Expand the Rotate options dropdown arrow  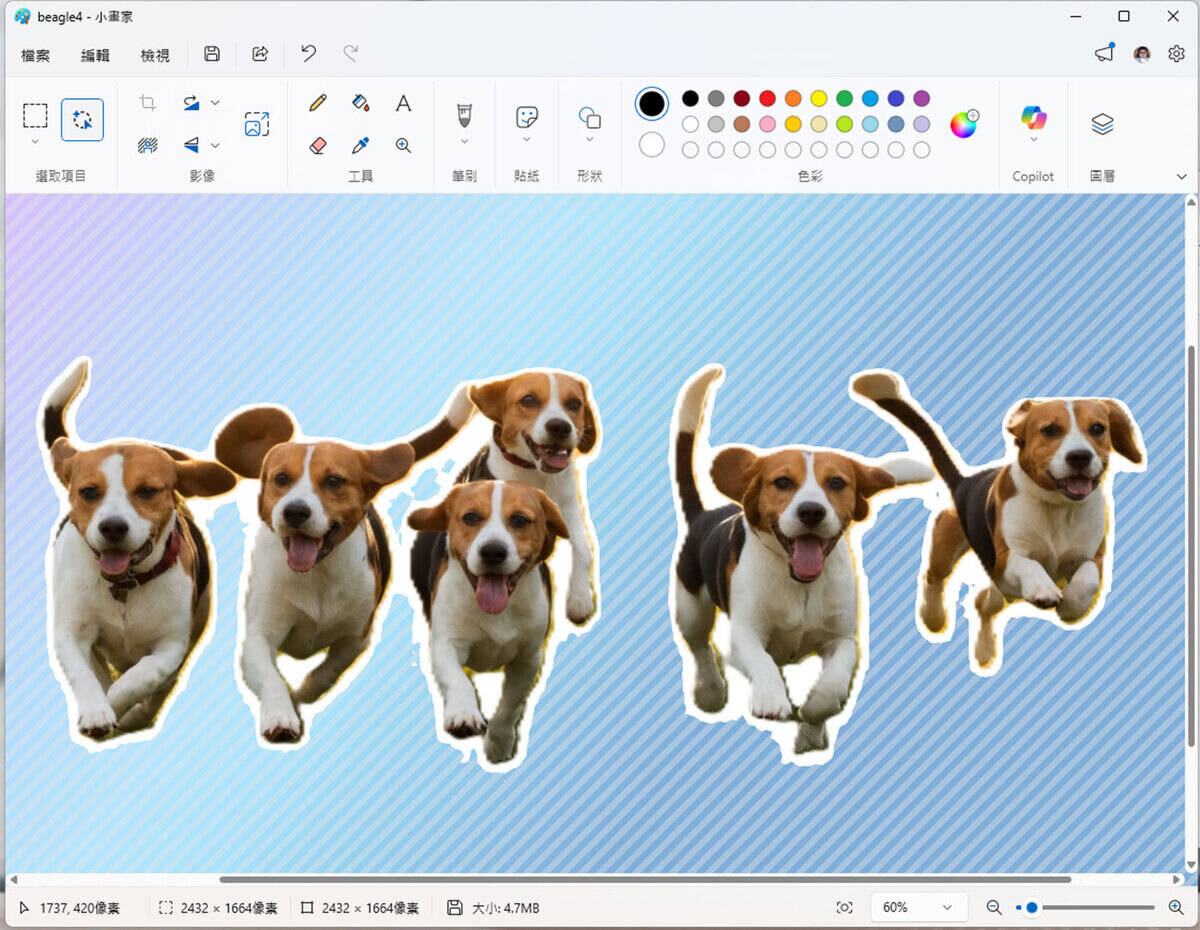coord(215,103)
